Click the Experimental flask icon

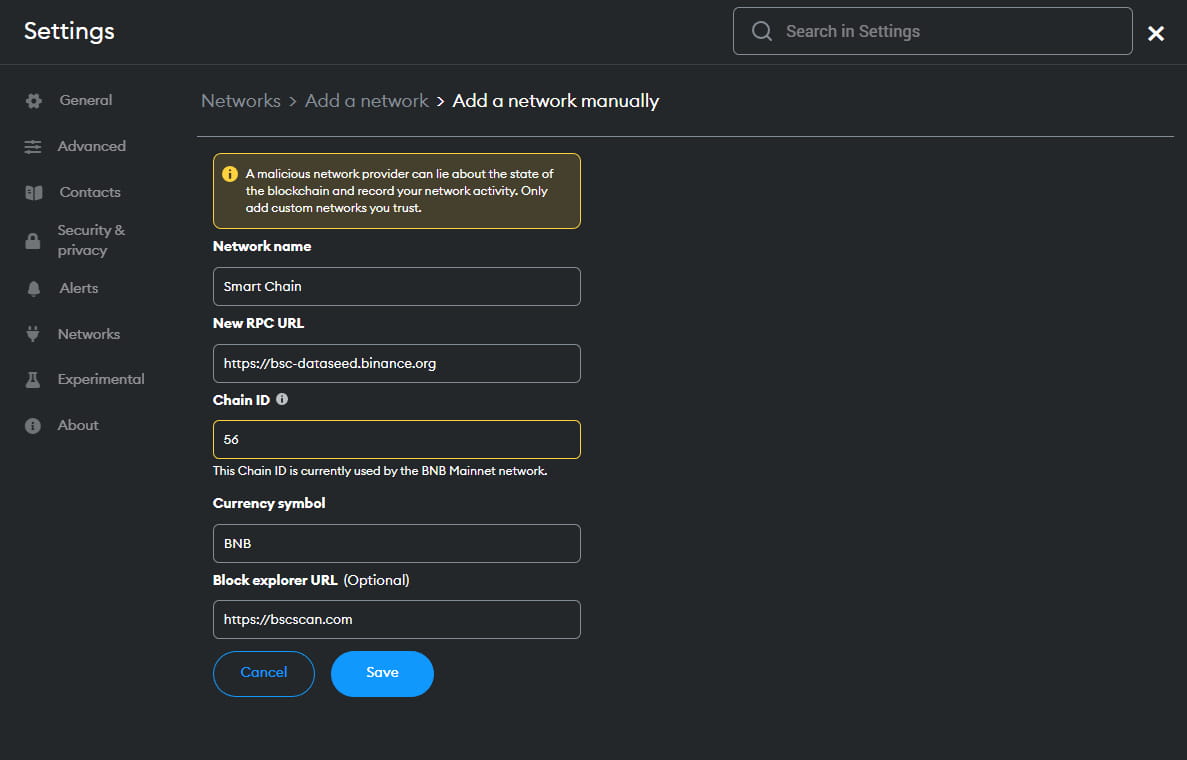click(x=33, y=380)
